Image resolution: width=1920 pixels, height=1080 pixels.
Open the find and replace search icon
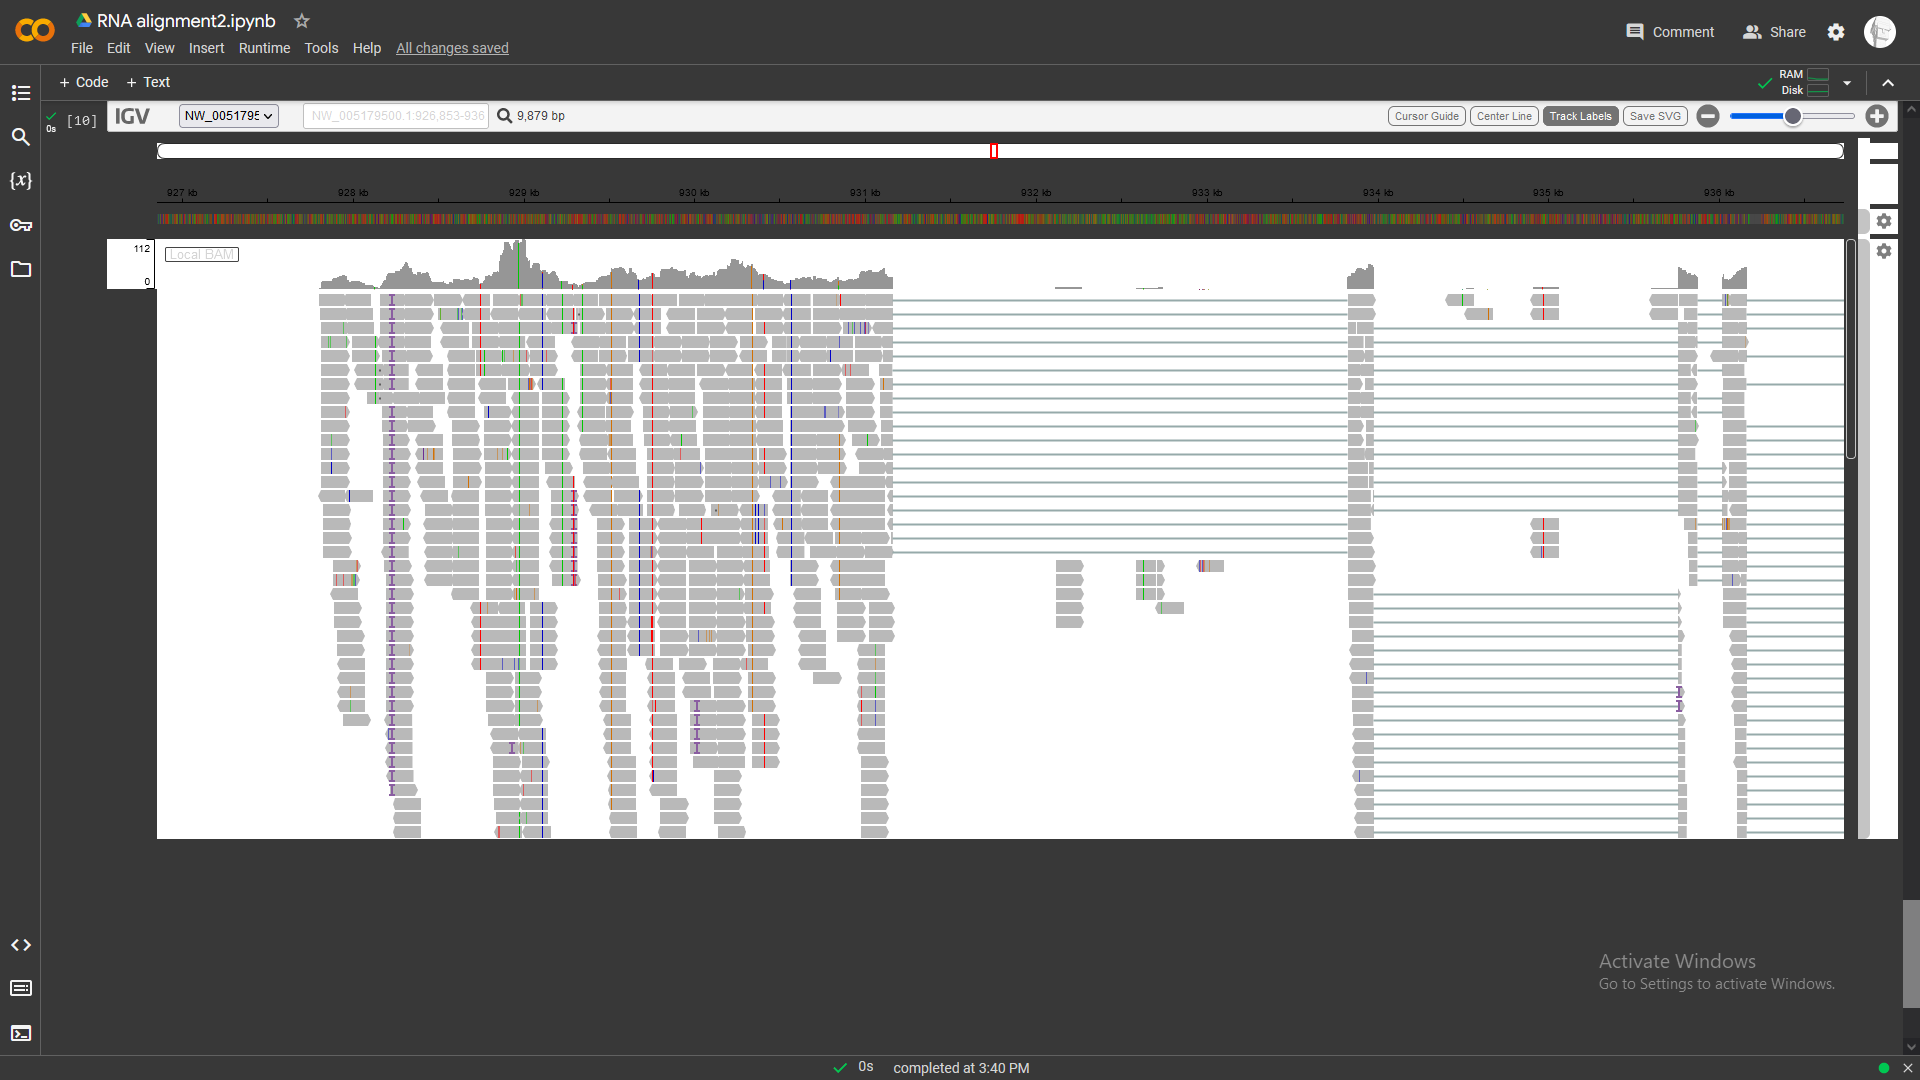[x=21, y=137]
